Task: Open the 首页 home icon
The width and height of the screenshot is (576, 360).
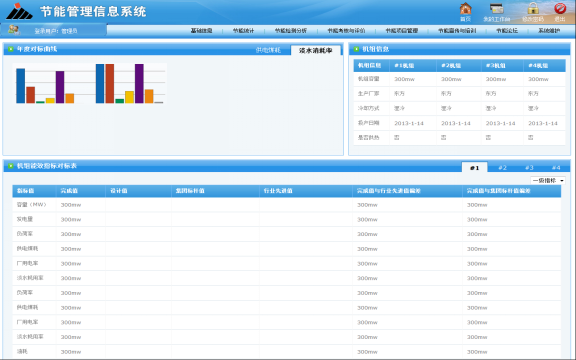Action: point(465,8)
